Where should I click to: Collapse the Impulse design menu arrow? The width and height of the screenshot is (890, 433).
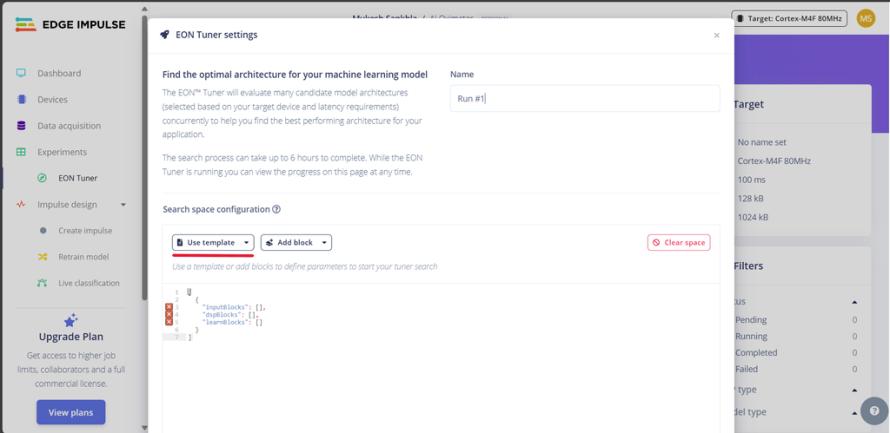click(x=123, y=205)
